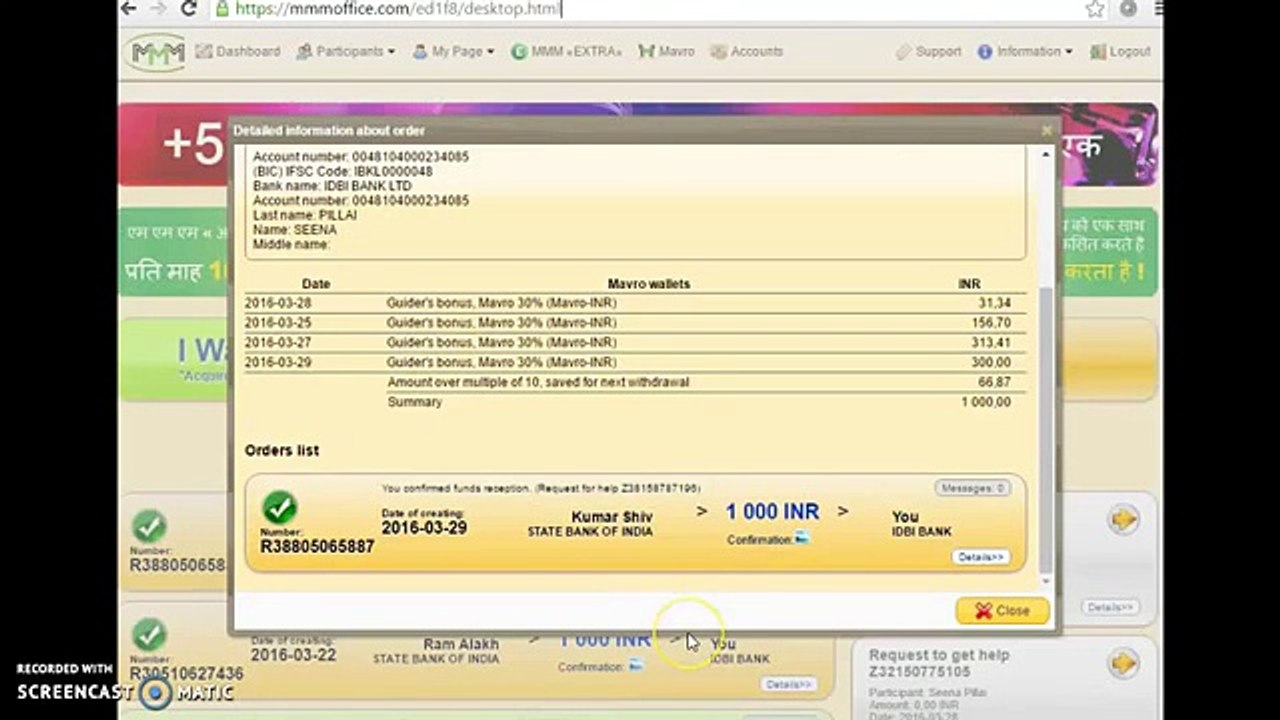This screenshot has height=720, width=1280.
Task: Click the amount 300,00
Action: click(992, 362)
